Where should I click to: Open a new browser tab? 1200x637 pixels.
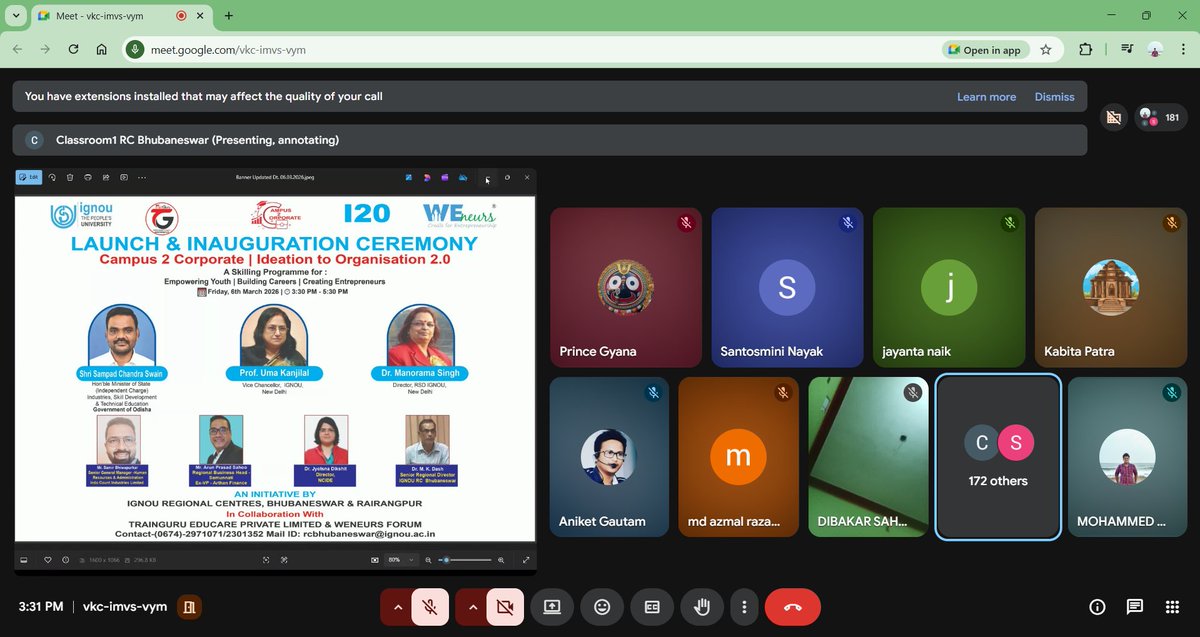point(229,16)
